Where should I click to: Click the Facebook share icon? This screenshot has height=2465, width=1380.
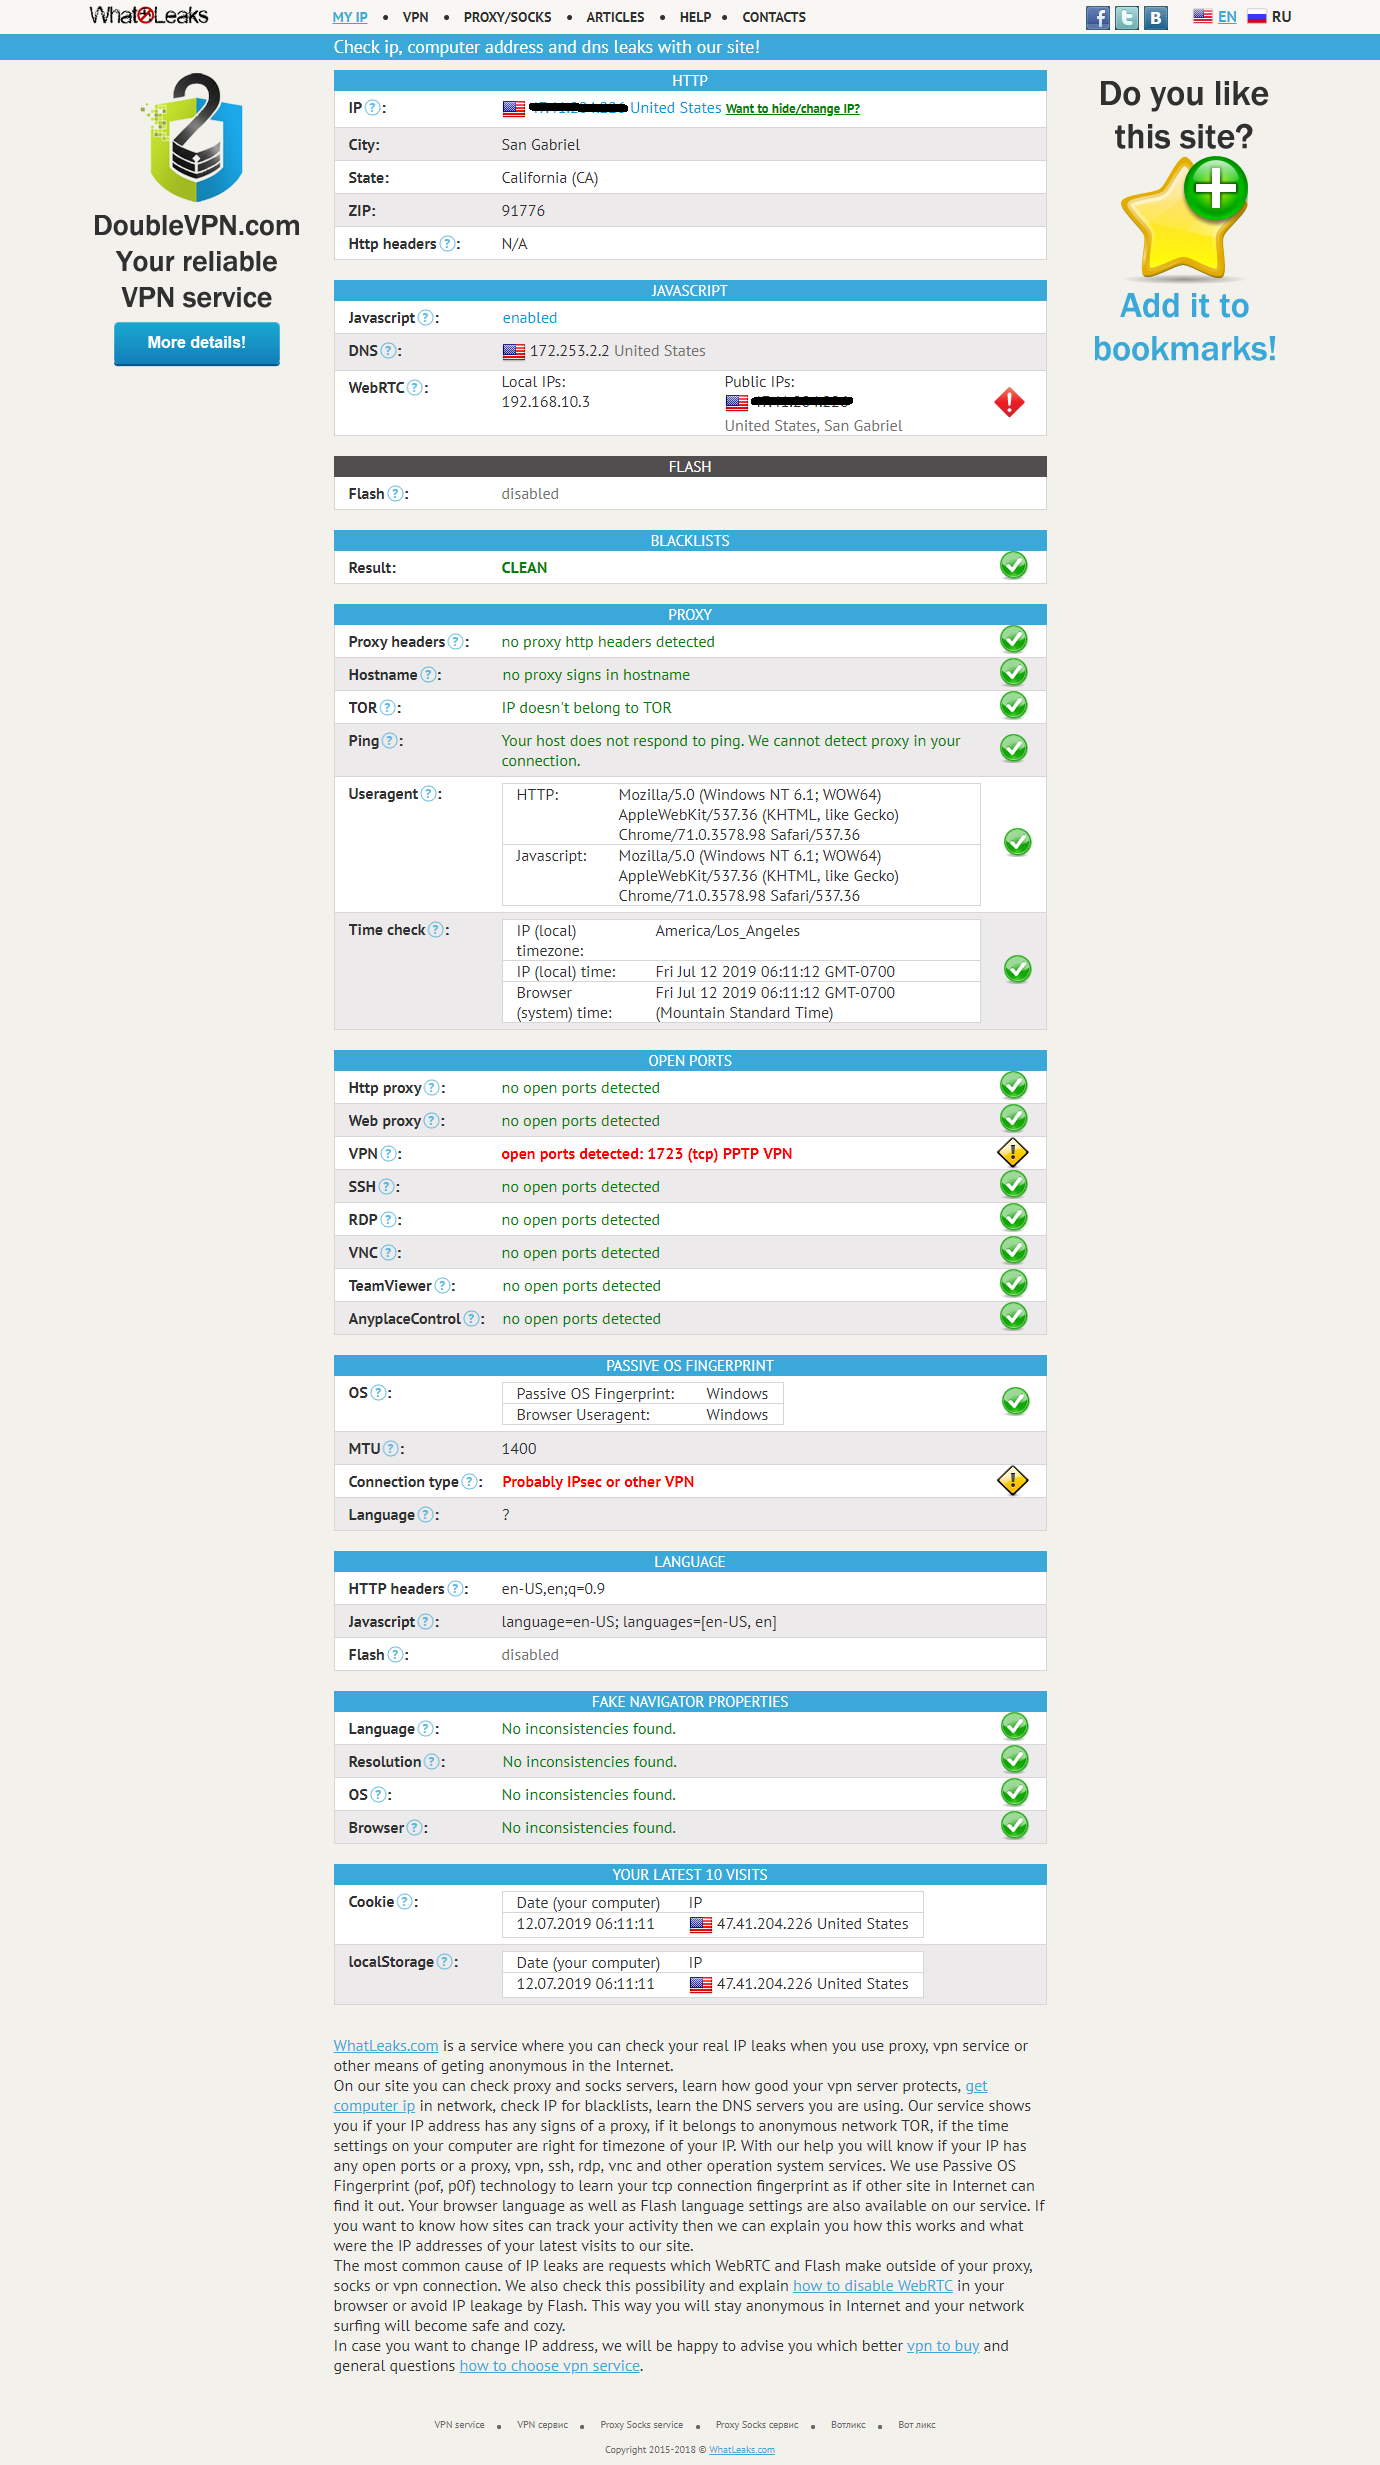(x=1097, y=17)
